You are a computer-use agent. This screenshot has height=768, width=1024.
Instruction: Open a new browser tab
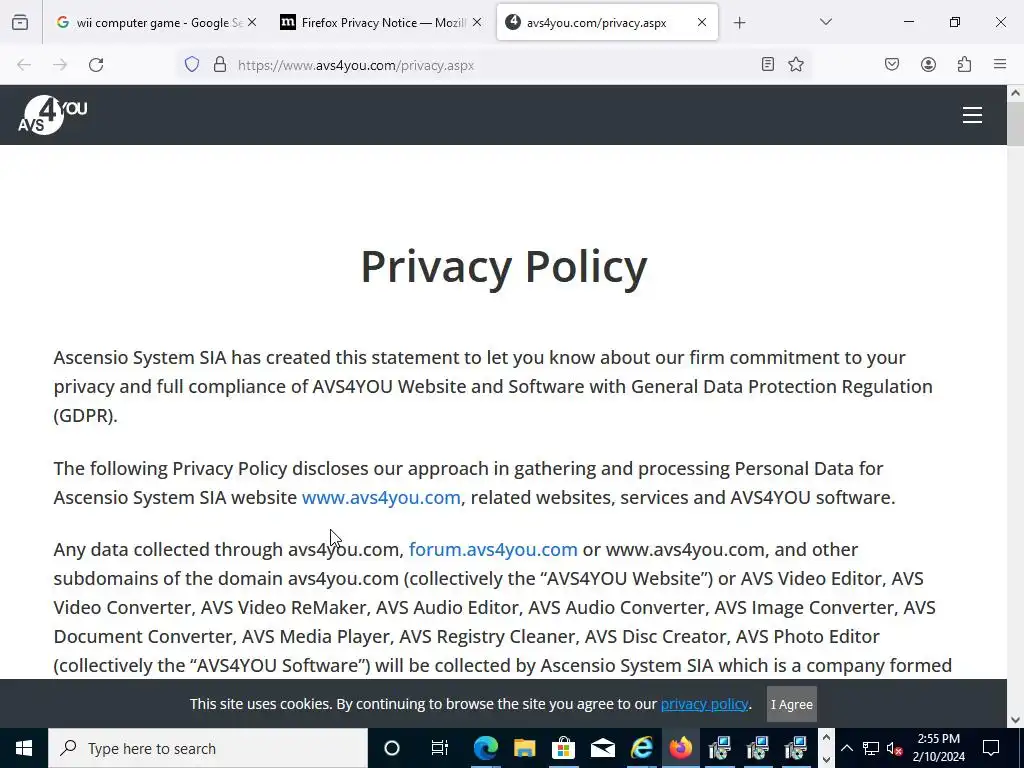[x=739, y=23]
